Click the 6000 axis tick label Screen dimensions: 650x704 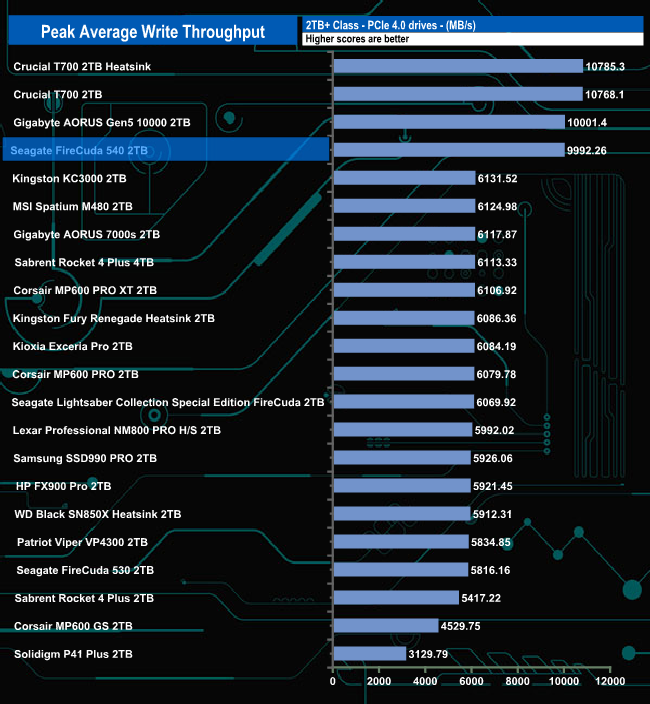click(471, 681)
